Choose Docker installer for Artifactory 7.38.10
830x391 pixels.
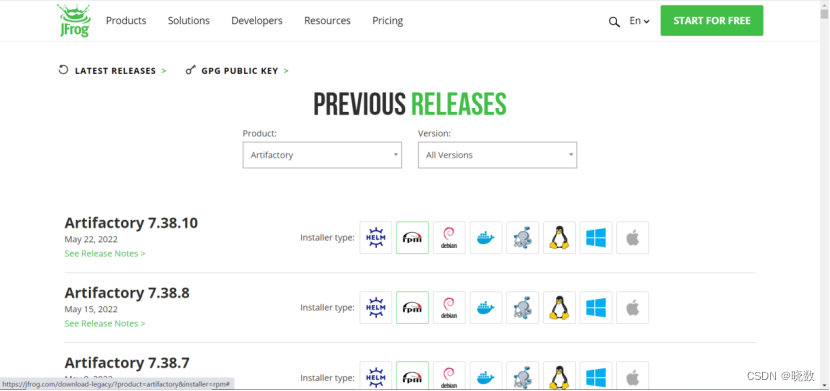tap(486, 238)
